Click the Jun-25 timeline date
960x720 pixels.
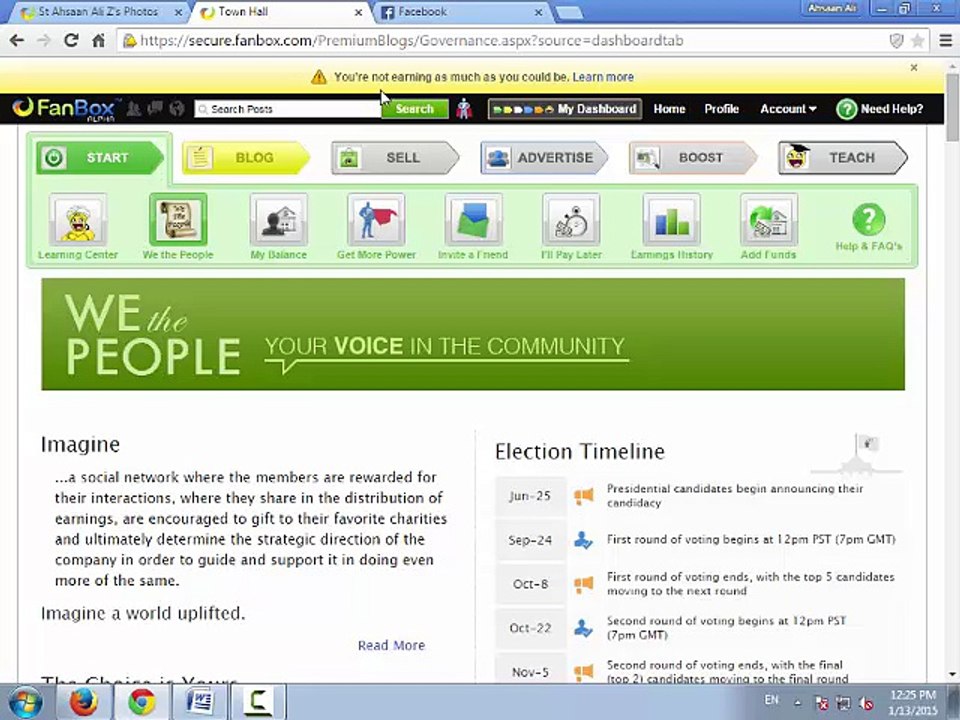pos(530,496)
